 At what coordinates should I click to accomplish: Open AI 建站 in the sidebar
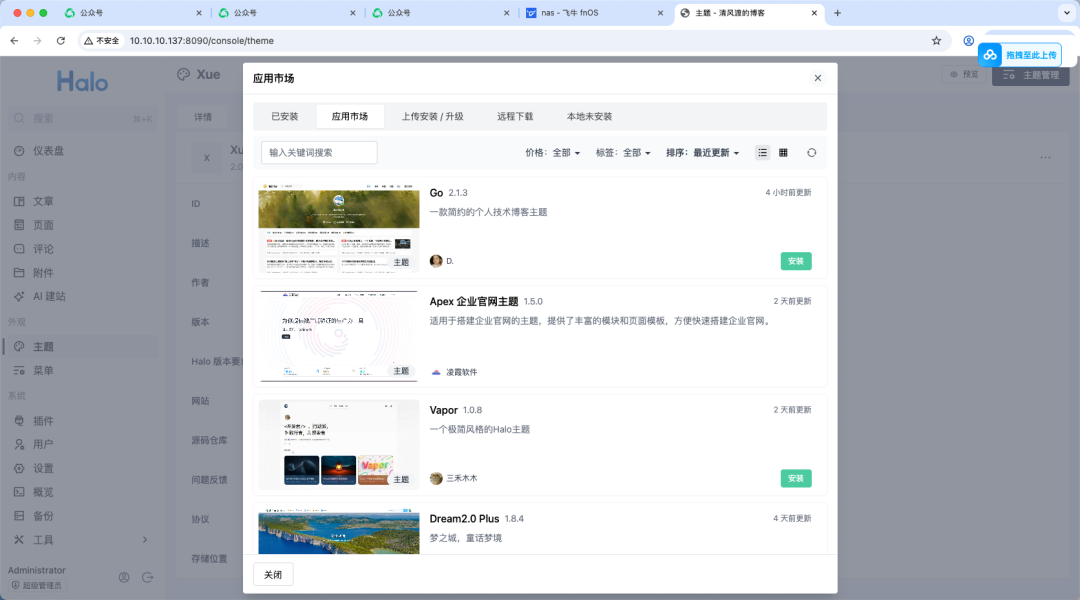click(x=81, y=296)
